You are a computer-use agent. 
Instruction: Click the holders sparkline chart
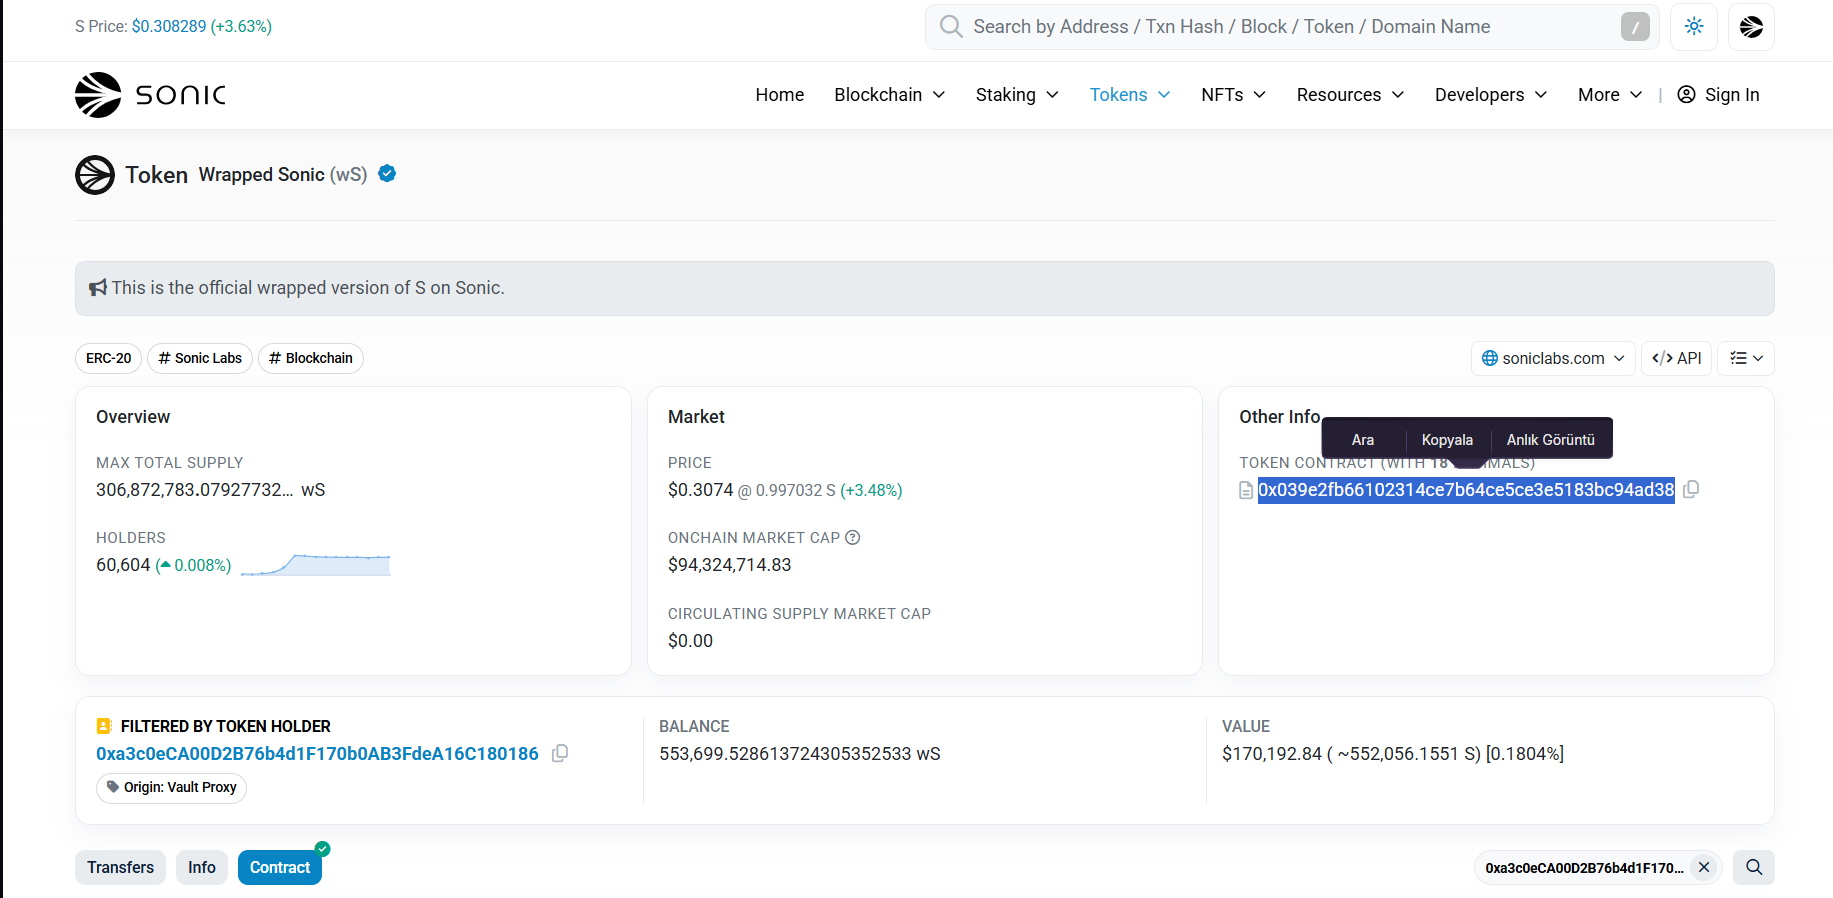(x=316, y=565)
